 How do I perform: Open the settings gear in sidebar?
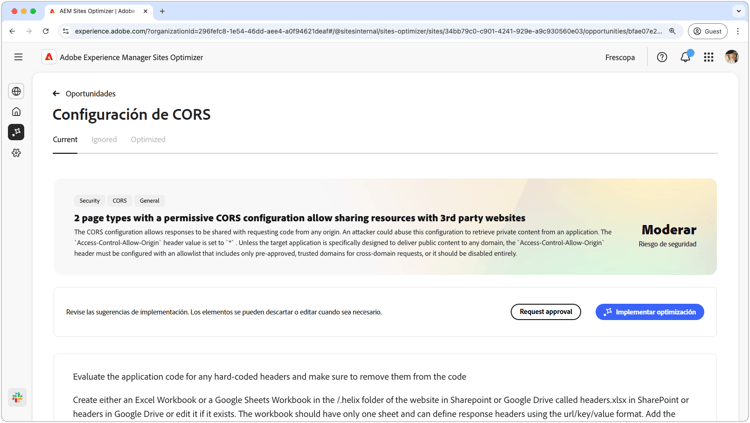pyautogui.click(x=16, y=153)
